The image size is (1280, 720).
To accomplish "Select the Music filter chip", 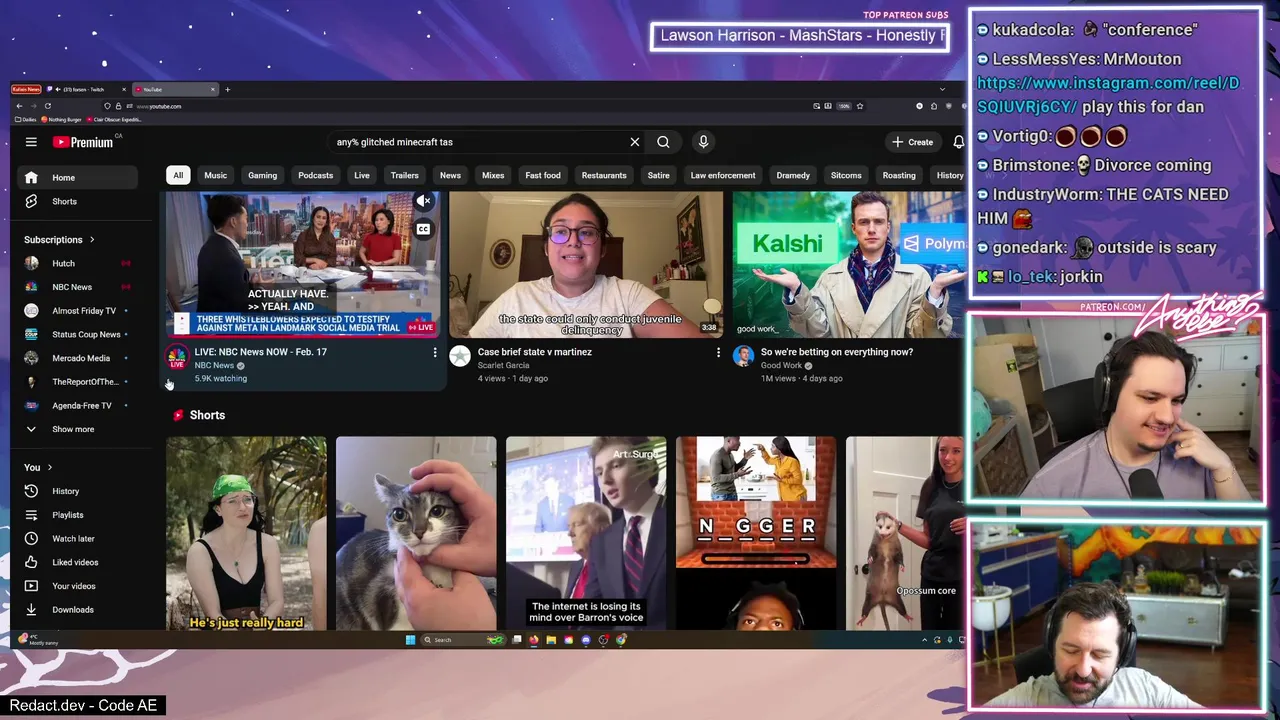I will [x=216, y=175].
